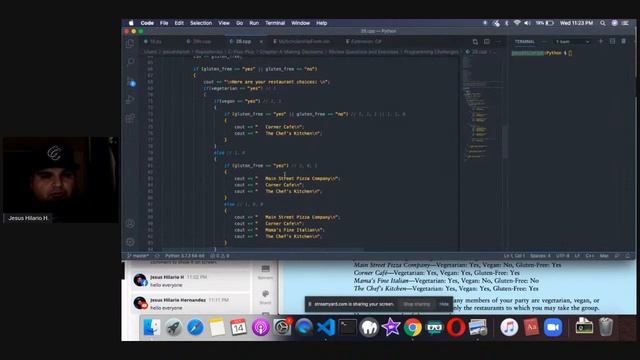The width and height of the screenshot is (640, 360).
Task: Click the open changes icon in editor toolbar
Action: [475, 42]
